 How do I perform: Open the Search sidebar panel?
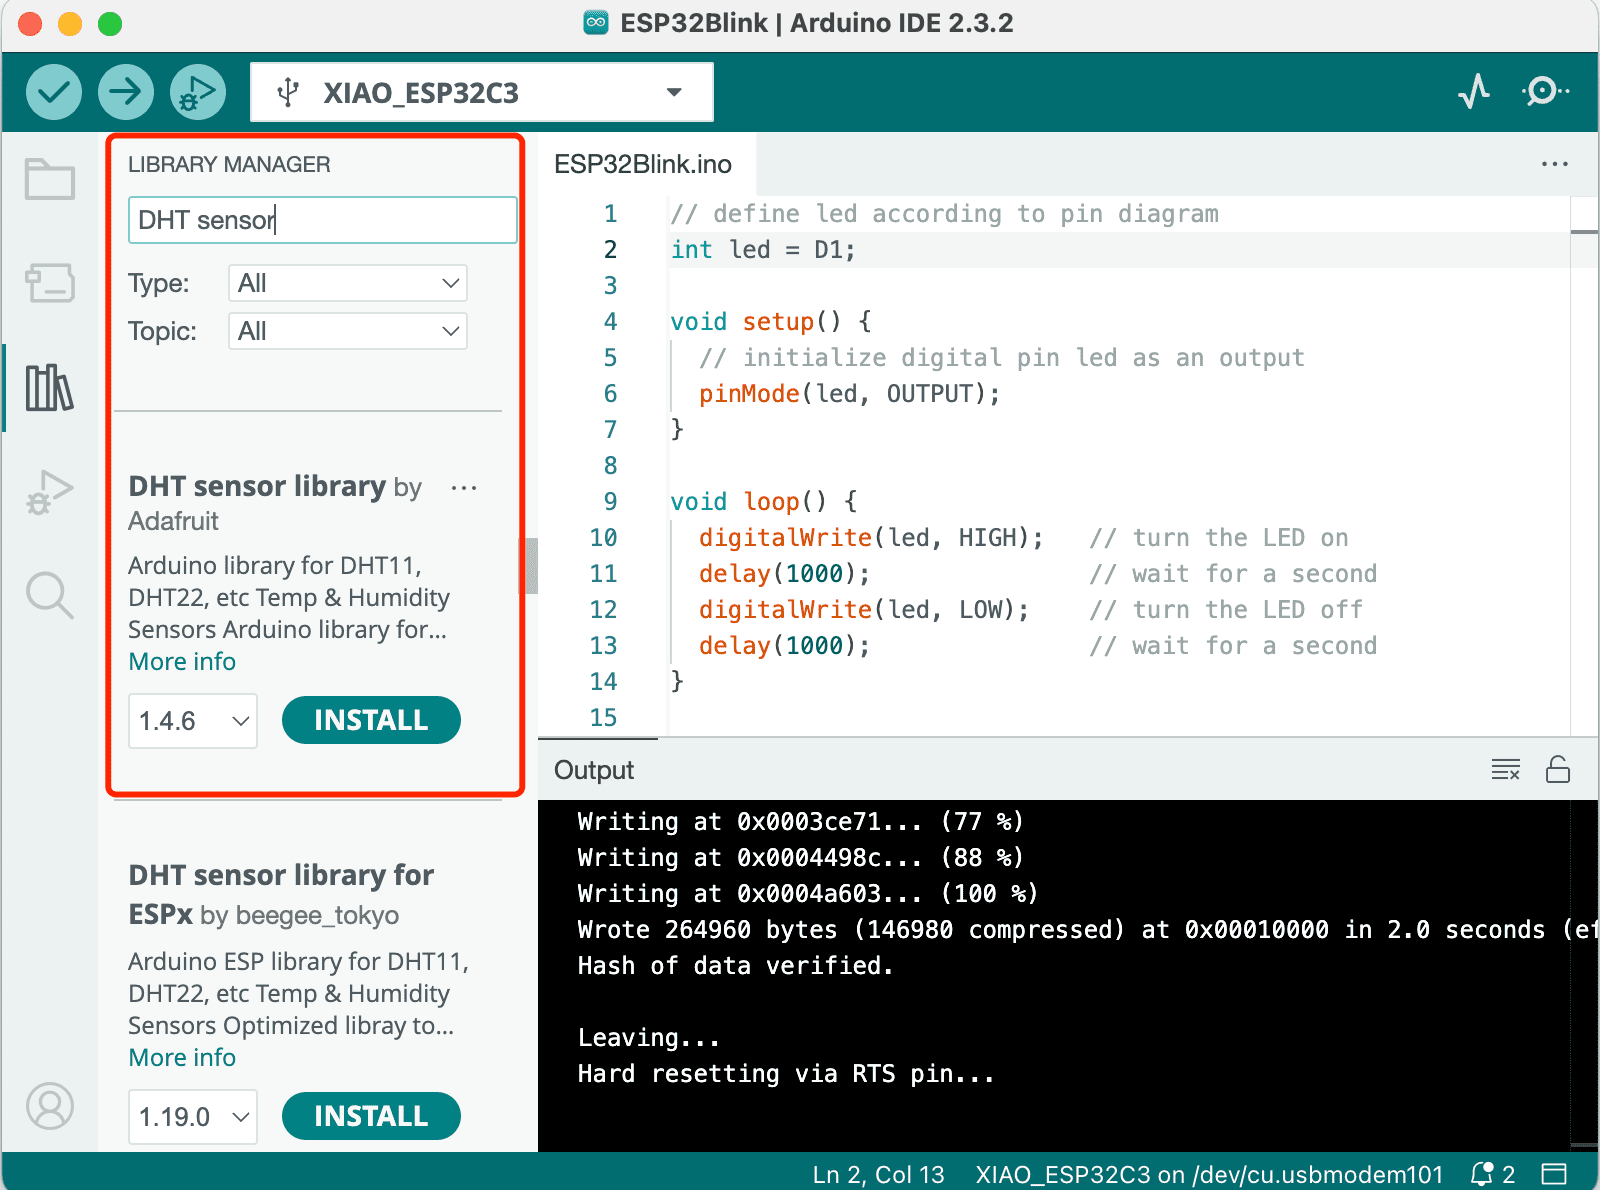[50, 595]
